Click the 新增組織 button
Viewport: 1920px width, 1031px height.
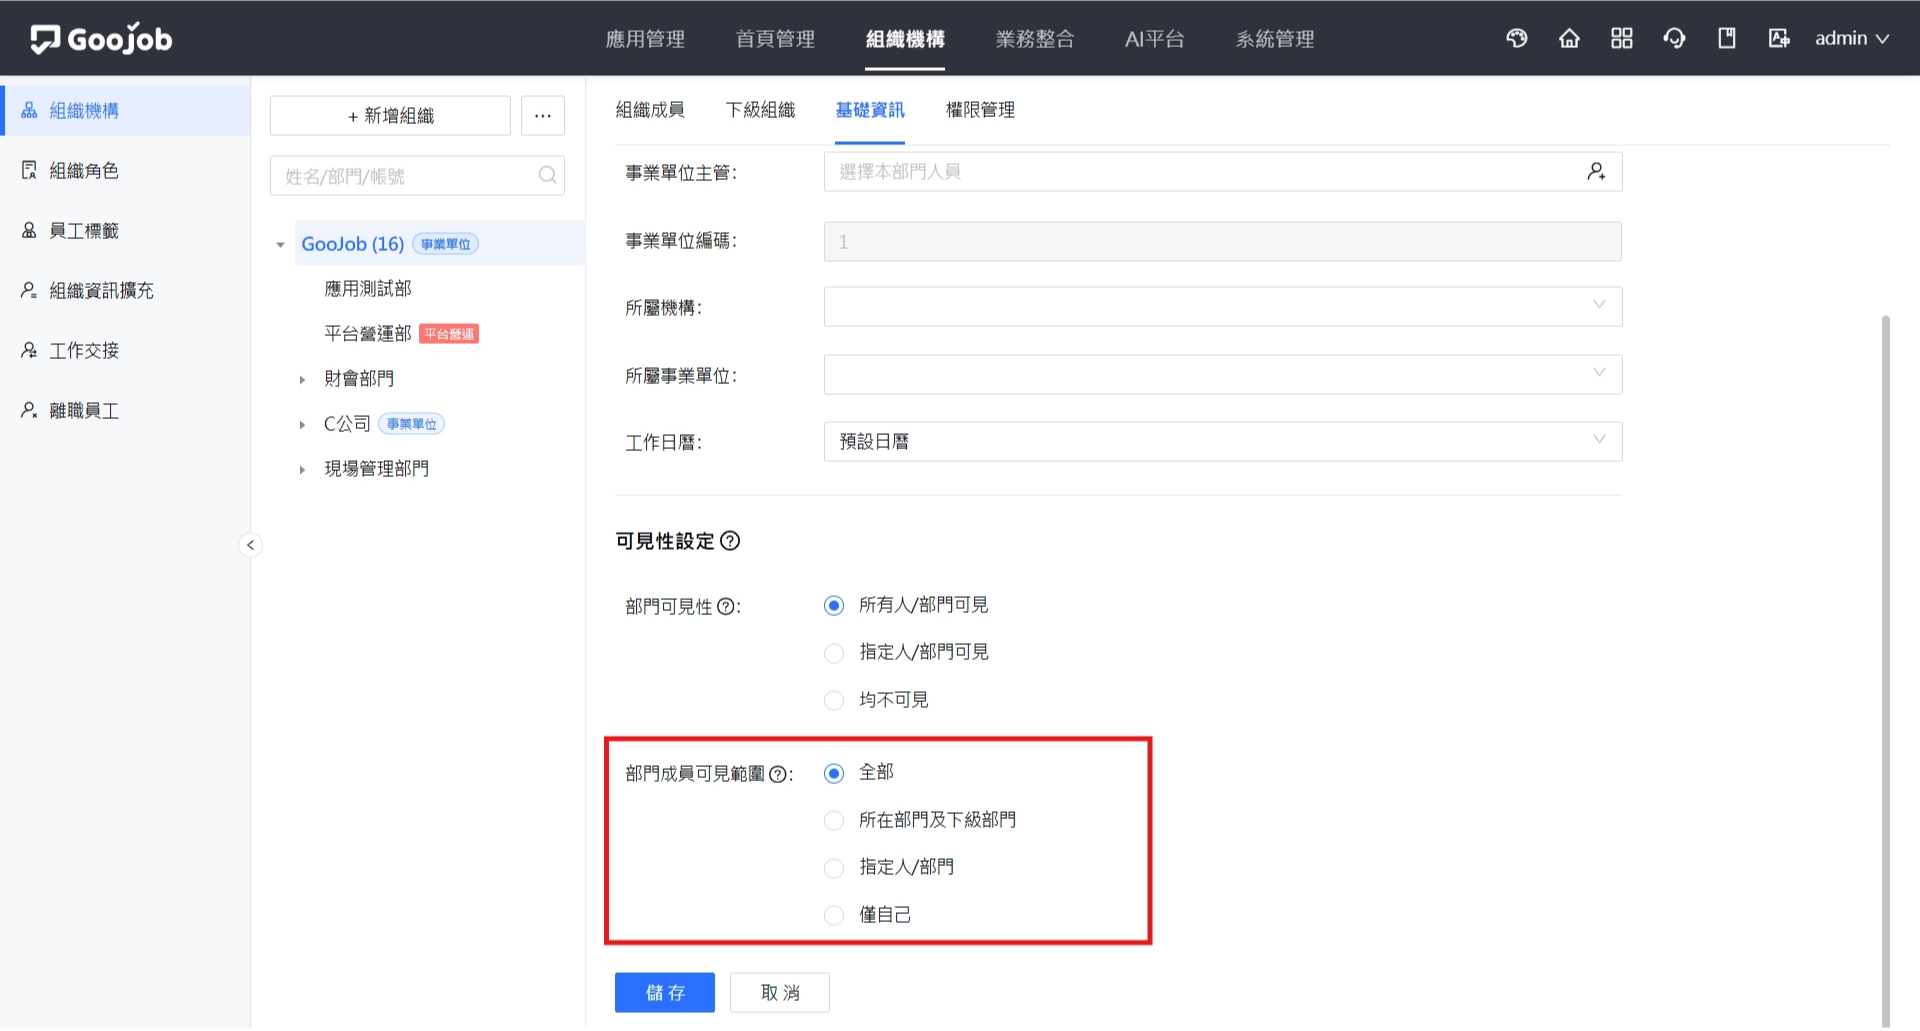click(x=390, y=116)
